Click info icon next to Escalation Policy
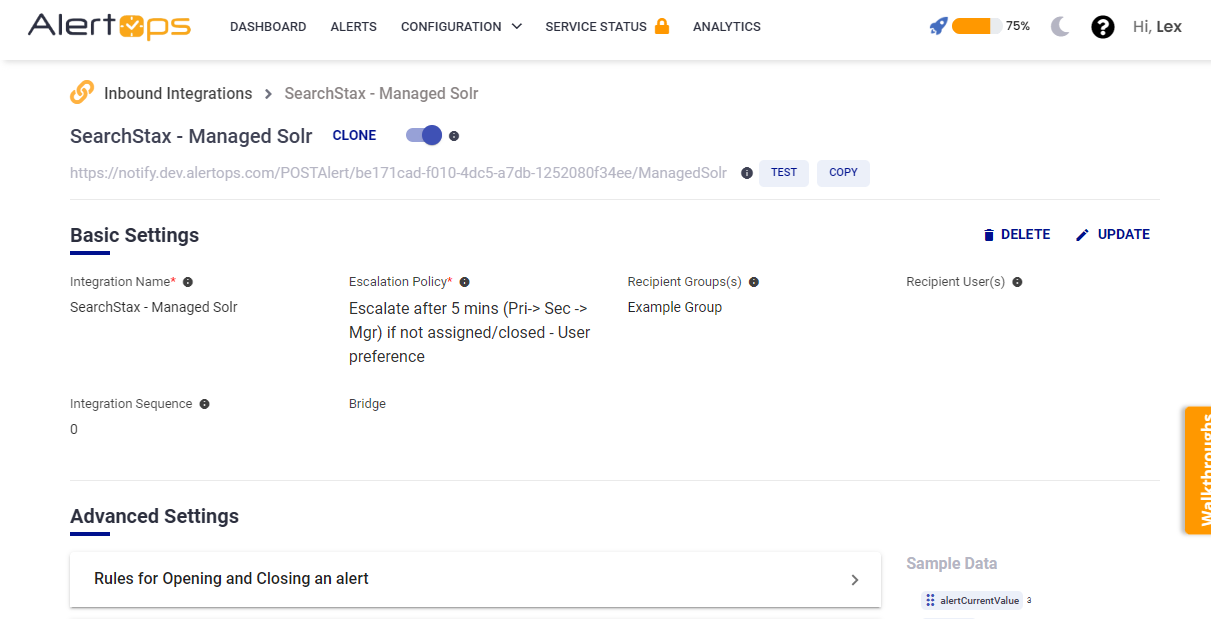Screen dimensions: 1211x619 coord(464,282)
